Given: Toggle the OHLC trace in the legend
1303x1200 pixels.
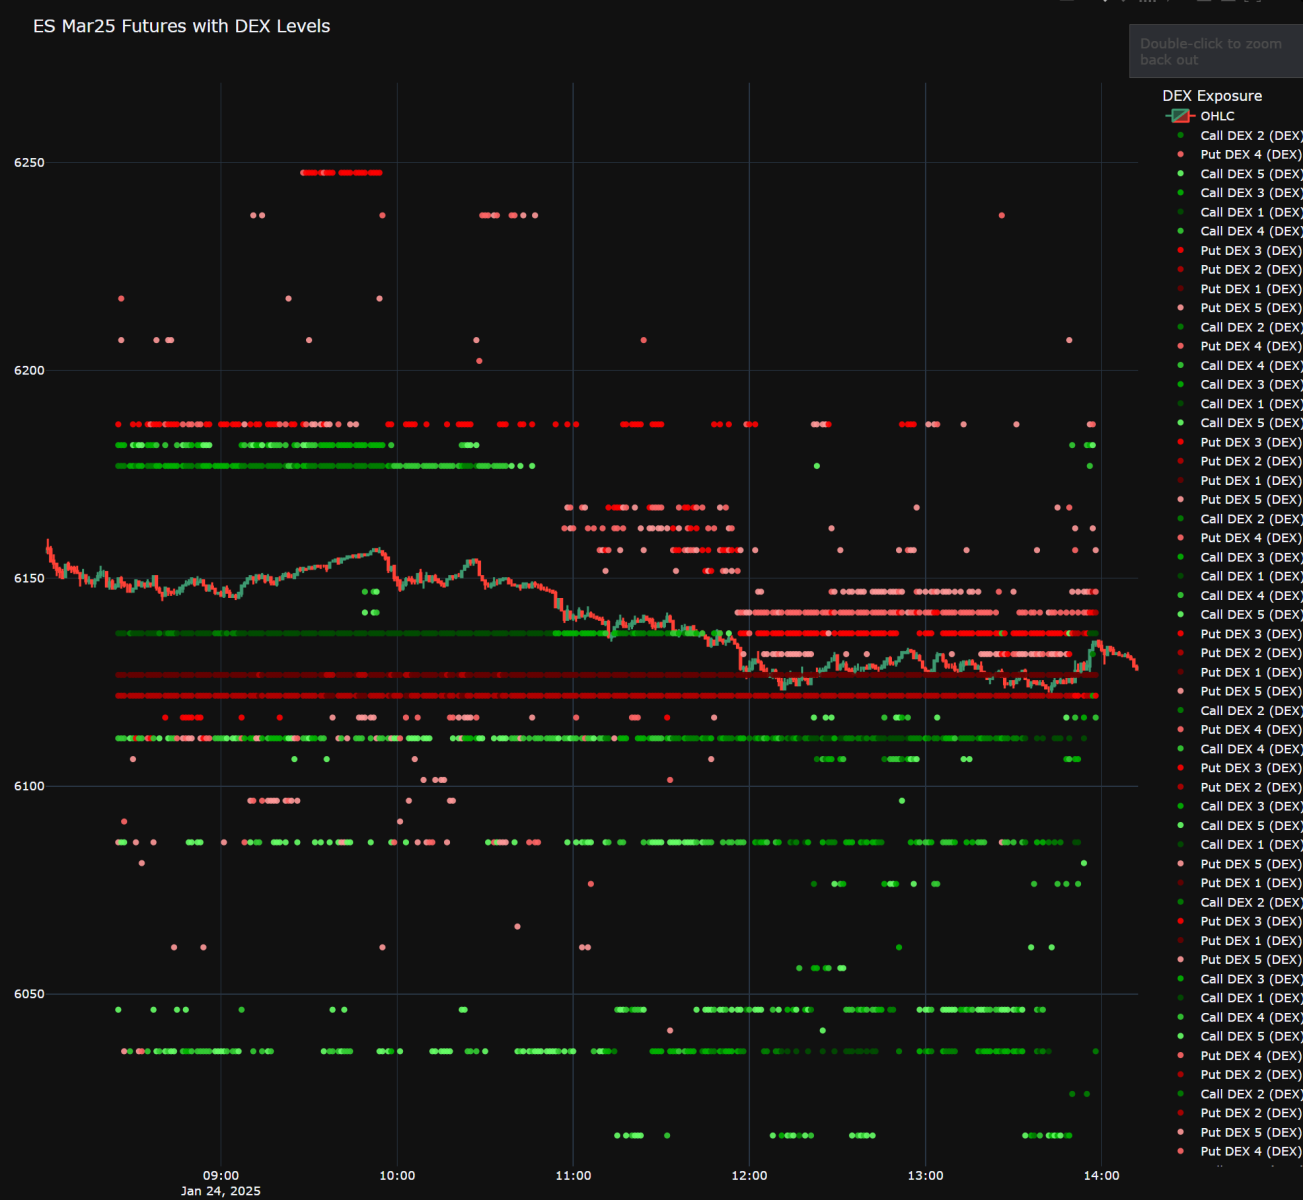Looking at the screenshot, I should (x=1200, y=116).
